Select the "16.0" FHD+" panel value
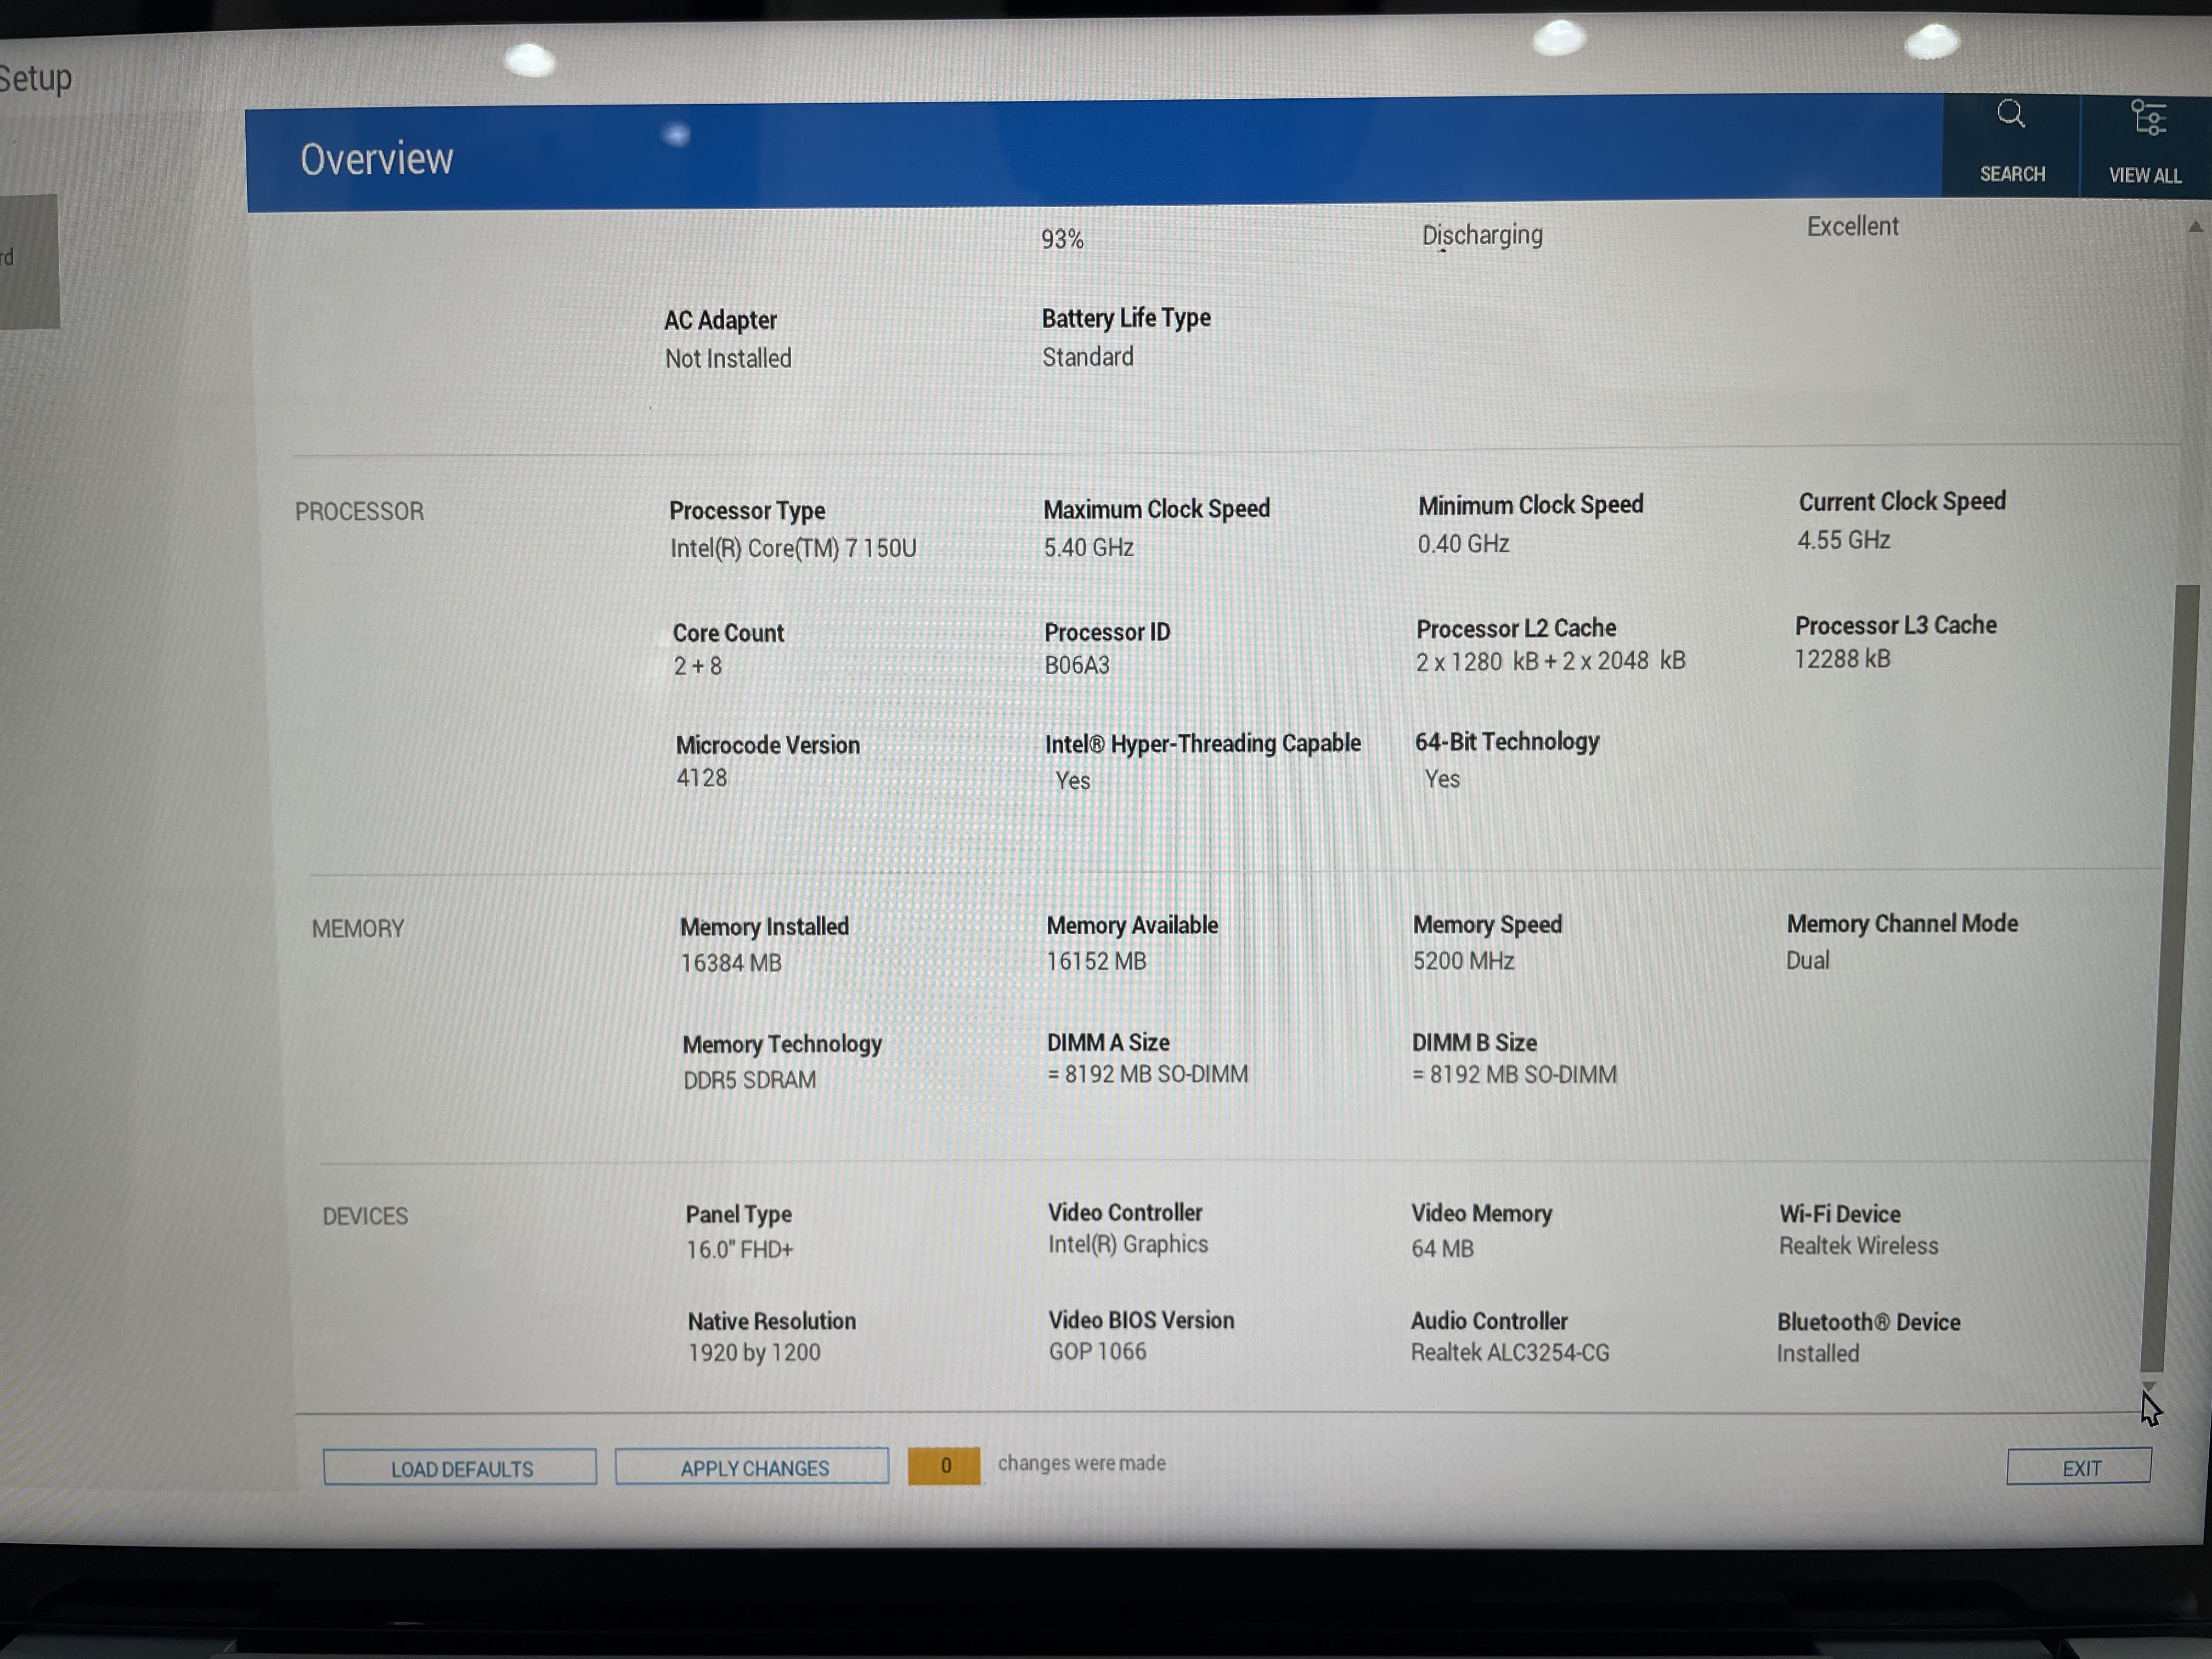2212x1659 pixels. coord(739,1249)
